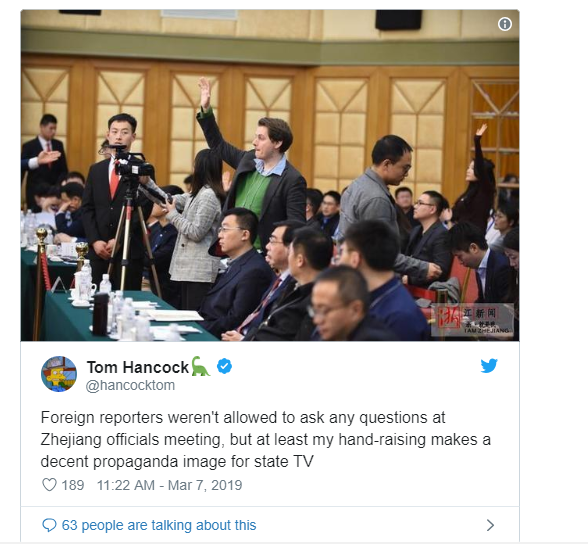
Task: Visit the @hancocktom handle link
Action: [130, 385]
